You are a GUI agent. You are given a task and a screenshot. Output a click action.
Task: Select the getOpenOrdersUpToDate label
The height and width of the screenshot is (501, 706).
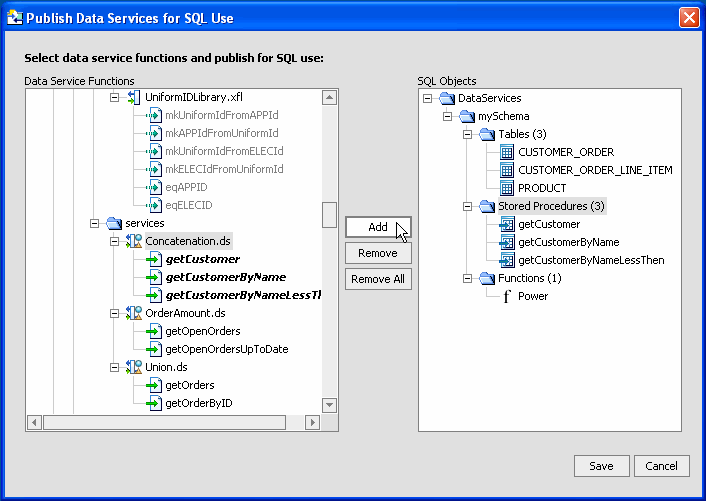tap(227, 349)
